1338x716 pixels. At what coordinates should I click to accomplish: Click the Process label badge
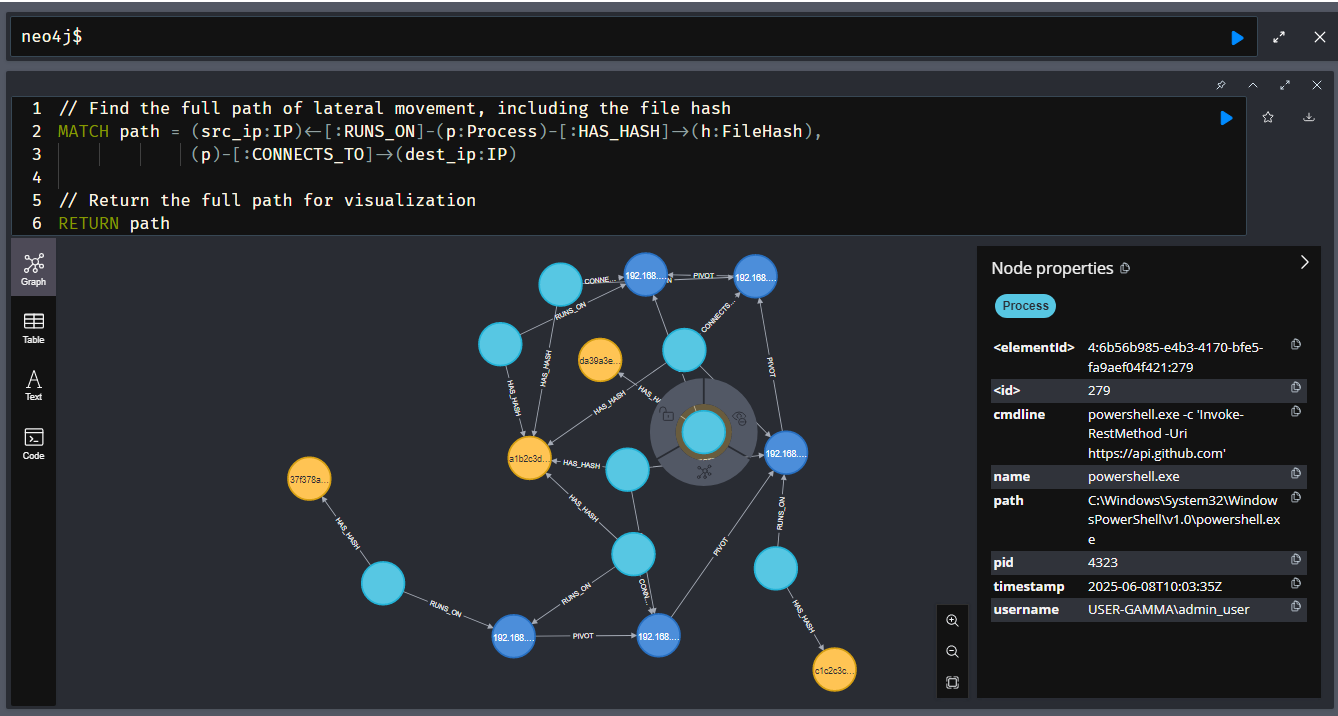tap(1025, 306)
